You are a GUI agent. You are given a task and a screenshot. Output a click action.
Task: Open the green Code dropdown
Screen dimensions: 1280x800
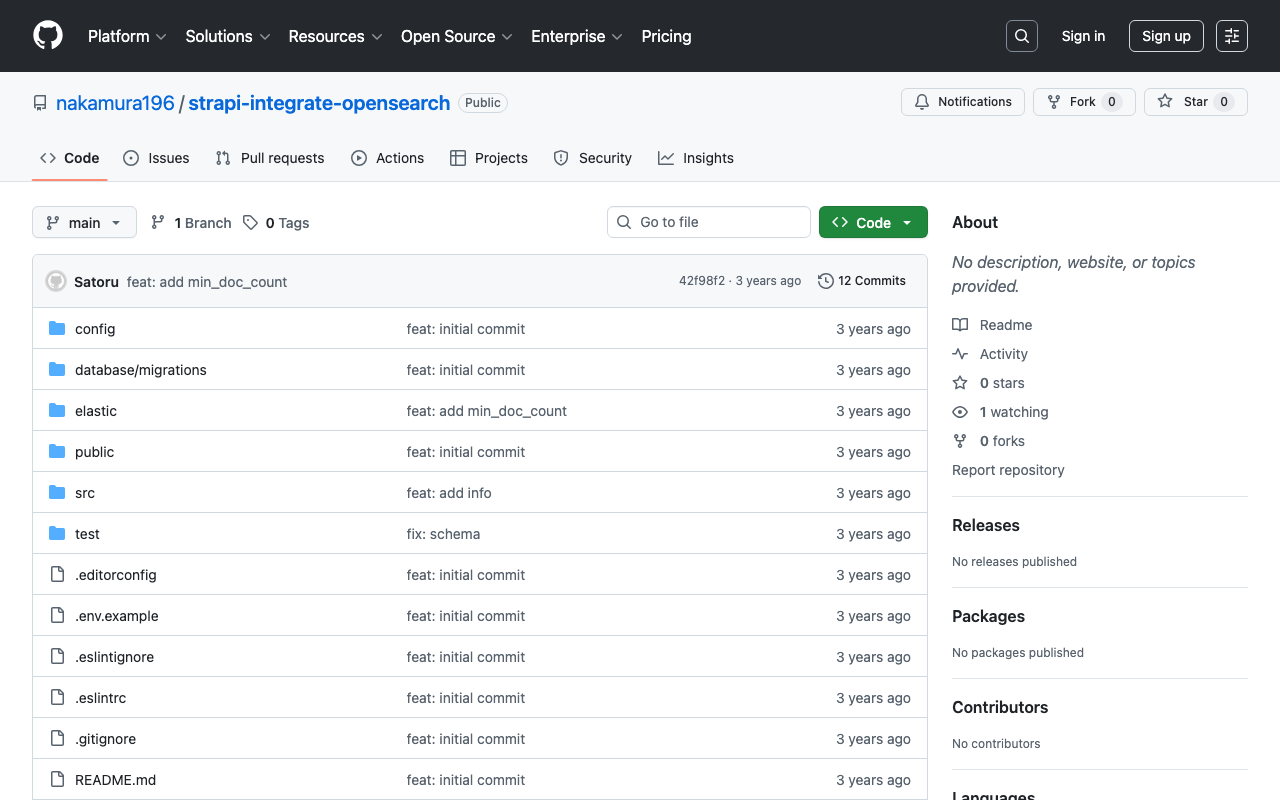tap(873, 222)
